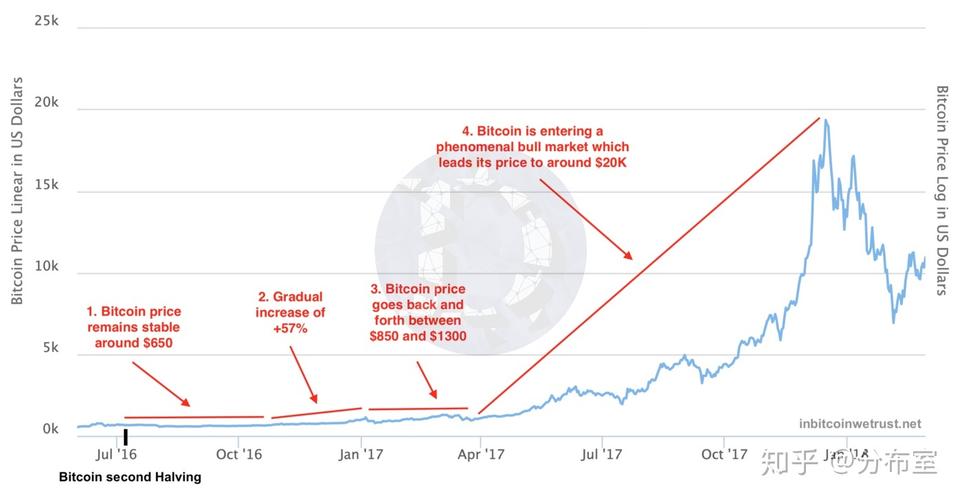Select the "20k" y-axis label
The image size is (962, 500).
[x=47, y=103]
